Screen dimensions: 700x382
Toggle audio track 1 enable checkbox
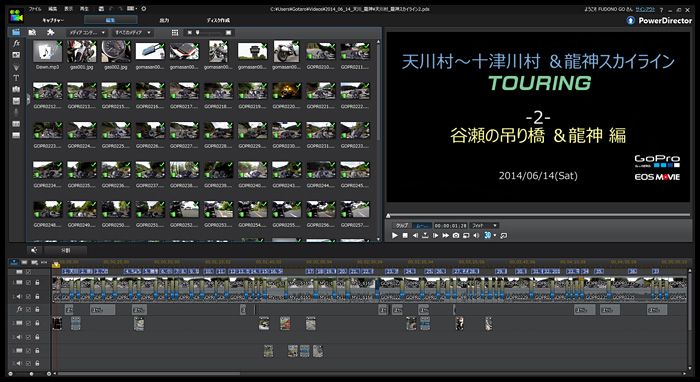coord(29,296)
